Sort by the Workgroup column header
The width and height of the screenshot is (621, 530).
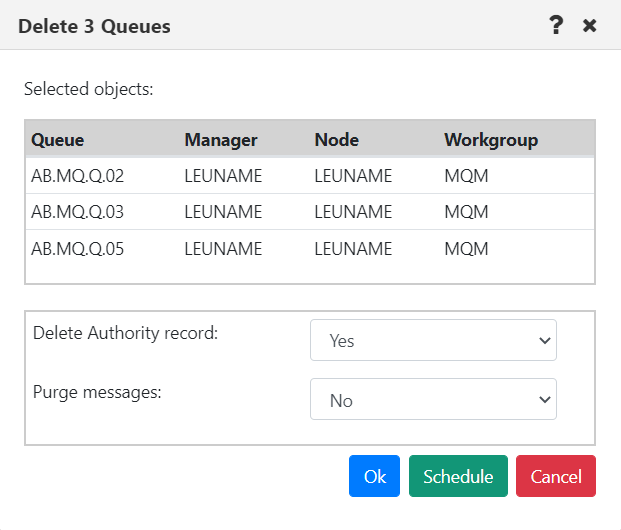[491, 140]
